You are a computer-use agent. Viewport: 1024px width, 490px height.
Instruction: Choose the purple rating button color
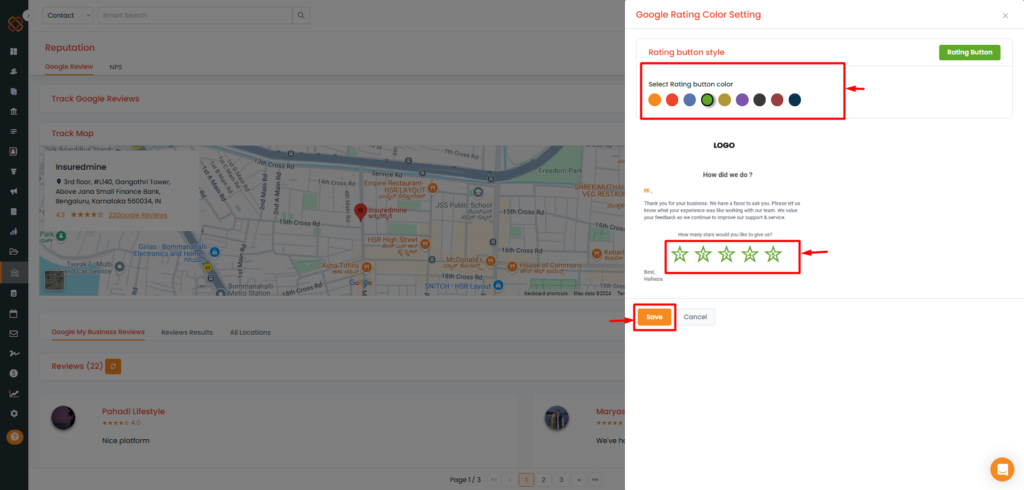pos(742,100)
